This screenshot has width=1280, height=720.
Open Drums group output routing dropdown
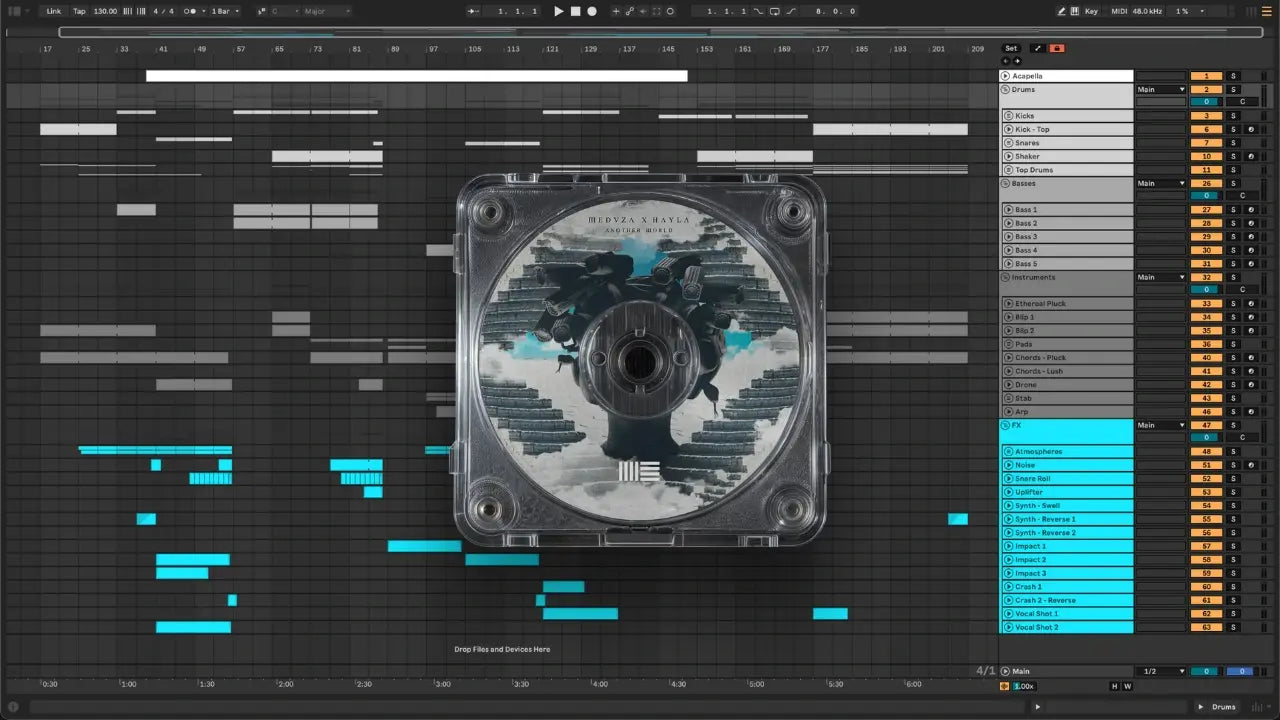tap(1160, 90)
